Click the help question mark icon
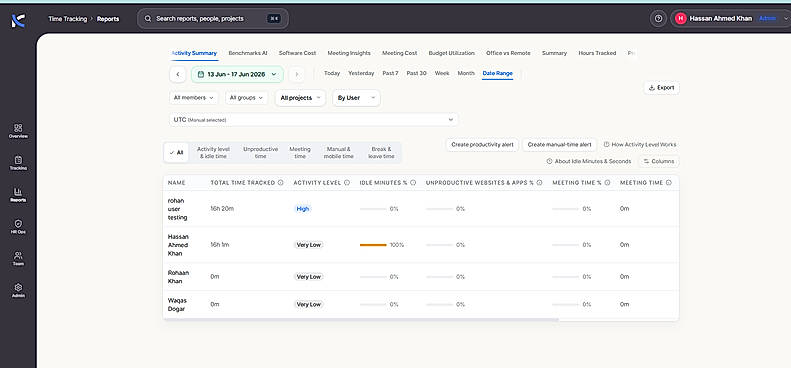791x368 pixels. pyautogui.click(x=658, y=19)
